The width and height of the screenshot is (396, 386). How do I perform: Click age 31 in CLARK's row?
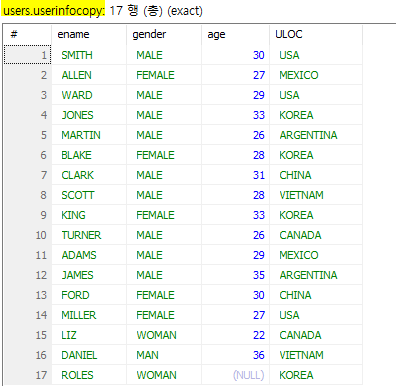tap(235, 175)
